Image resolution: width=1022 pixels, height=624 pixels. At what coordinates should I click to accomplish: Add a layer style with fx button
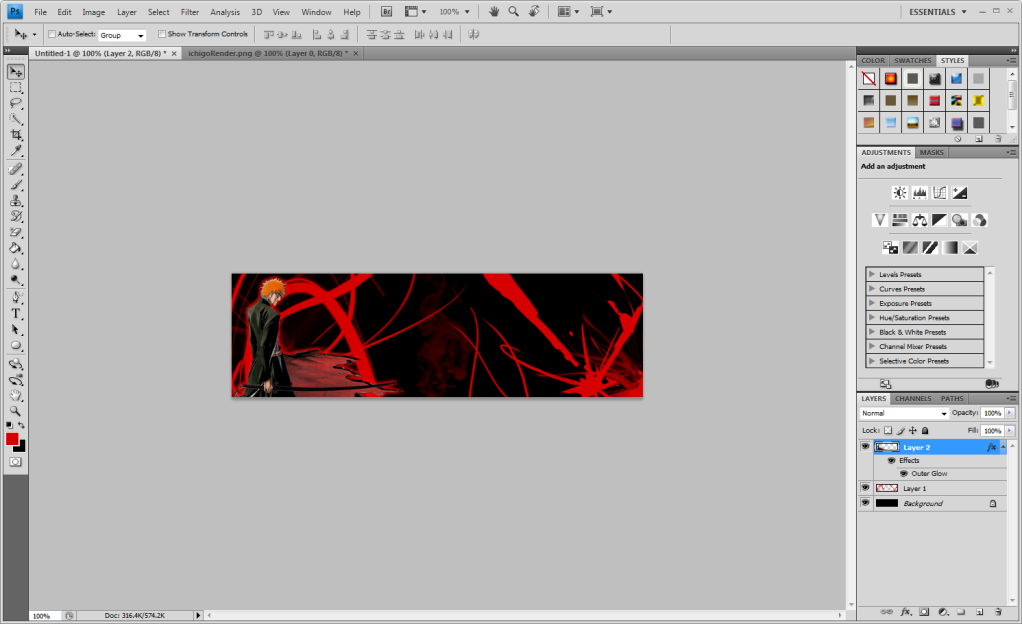(906, 612)
